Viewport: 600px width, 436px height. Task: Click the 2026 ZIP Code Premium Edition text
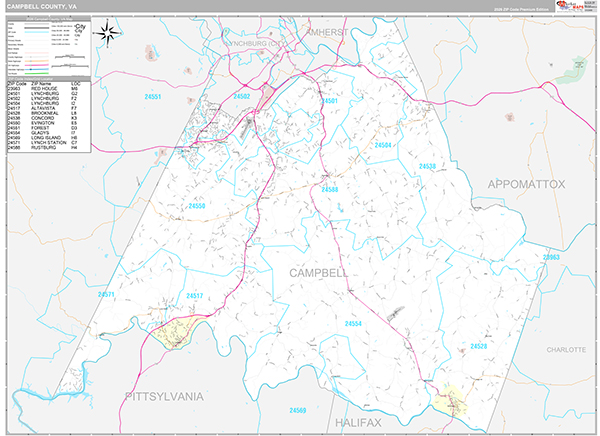tap(521, 9)
